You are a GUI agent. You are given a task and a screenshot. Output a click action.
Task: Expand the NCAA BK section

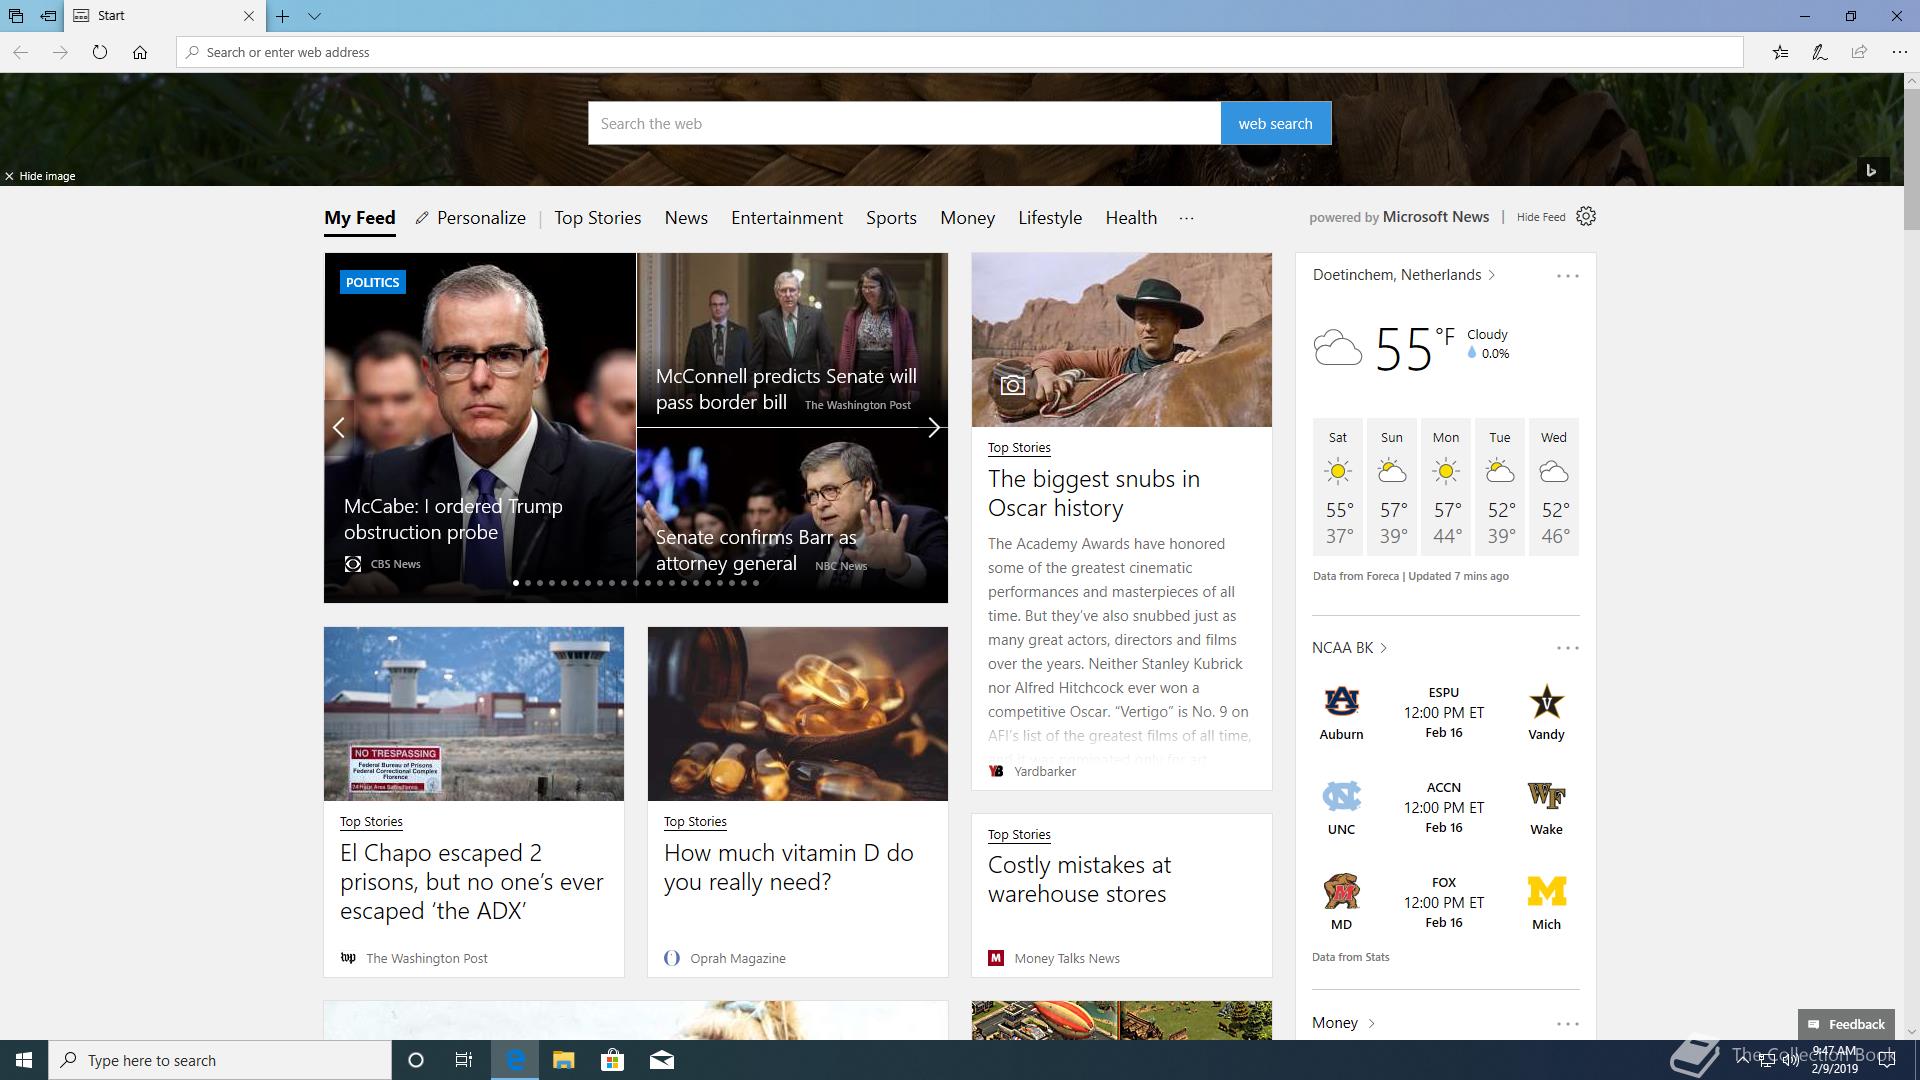click(1349, 648)
